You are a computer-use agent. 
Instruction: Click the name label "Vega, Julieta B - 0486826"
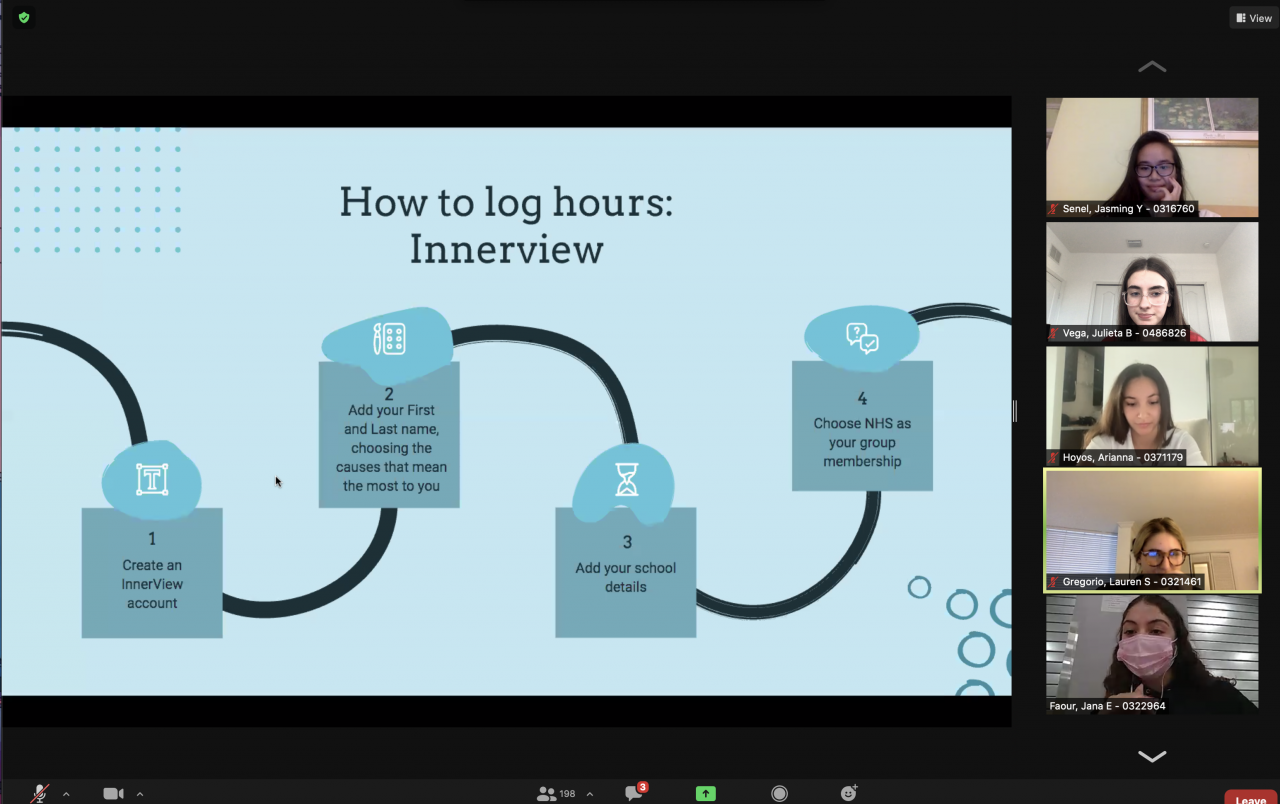pyautogui.click(x=1125, y=333)
